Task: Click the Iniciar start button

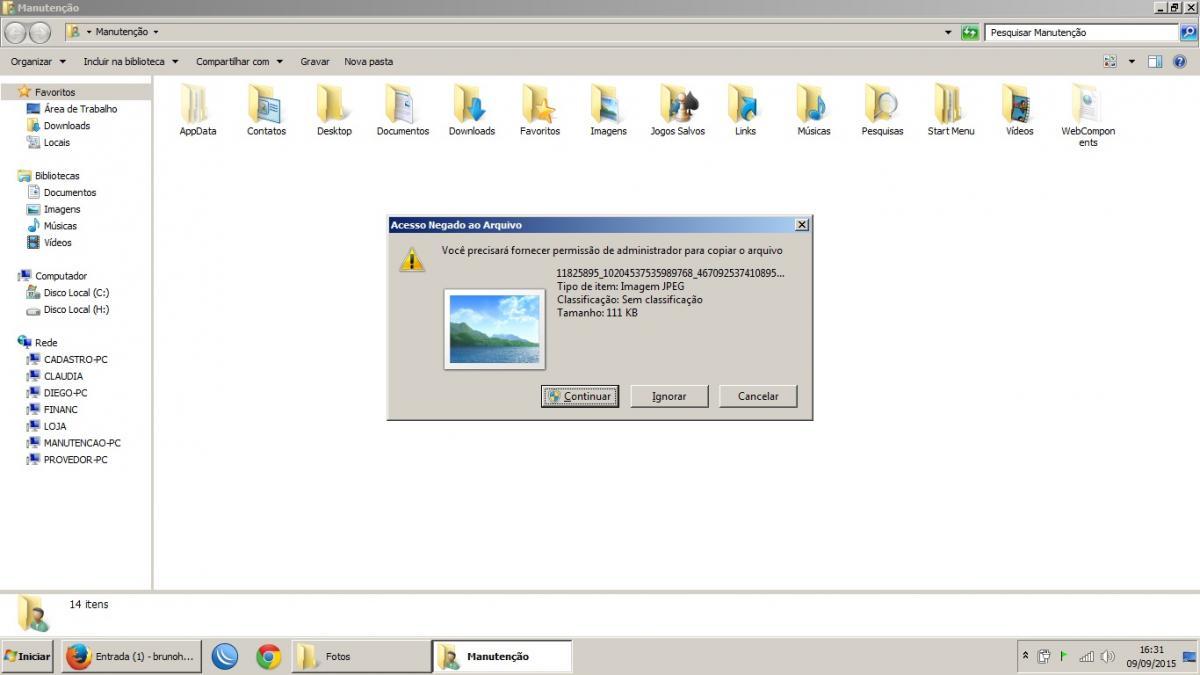Action: click(27, 657)
